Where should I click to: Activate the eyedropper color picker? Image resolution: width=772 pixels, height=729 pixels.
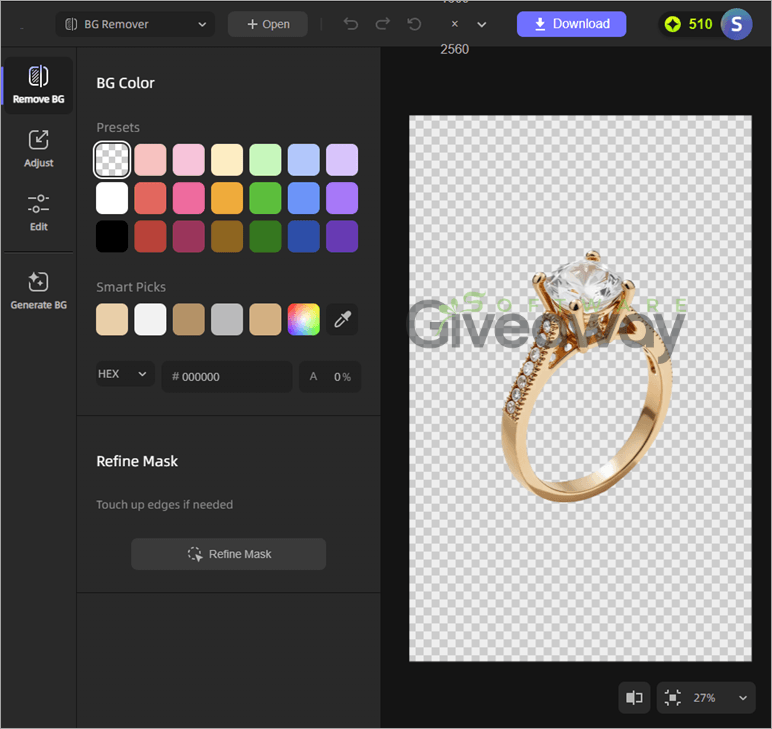click(x=342, y=319)
